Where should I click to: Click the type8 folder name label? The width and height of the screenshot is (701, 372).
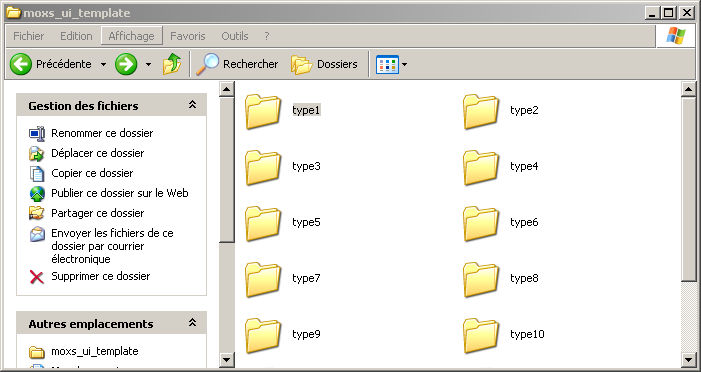pos(524,278)
